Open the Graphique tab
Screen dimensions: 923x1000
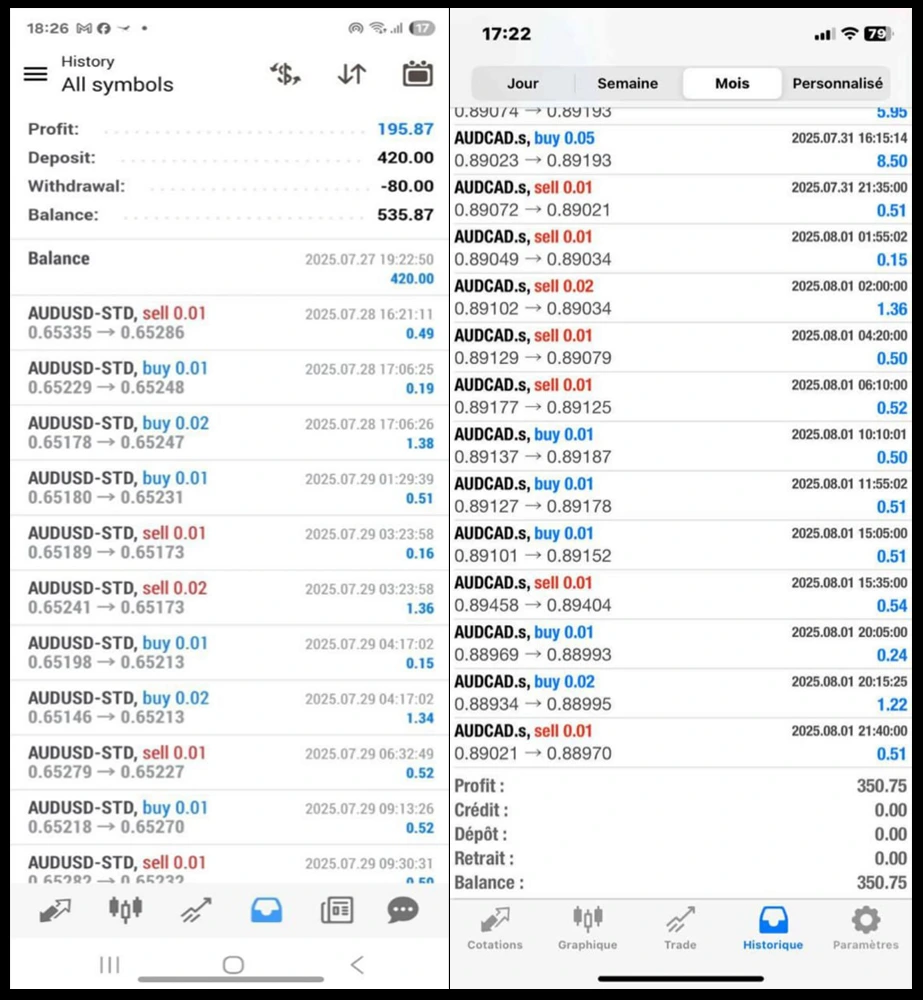click(x=587, y=927)
